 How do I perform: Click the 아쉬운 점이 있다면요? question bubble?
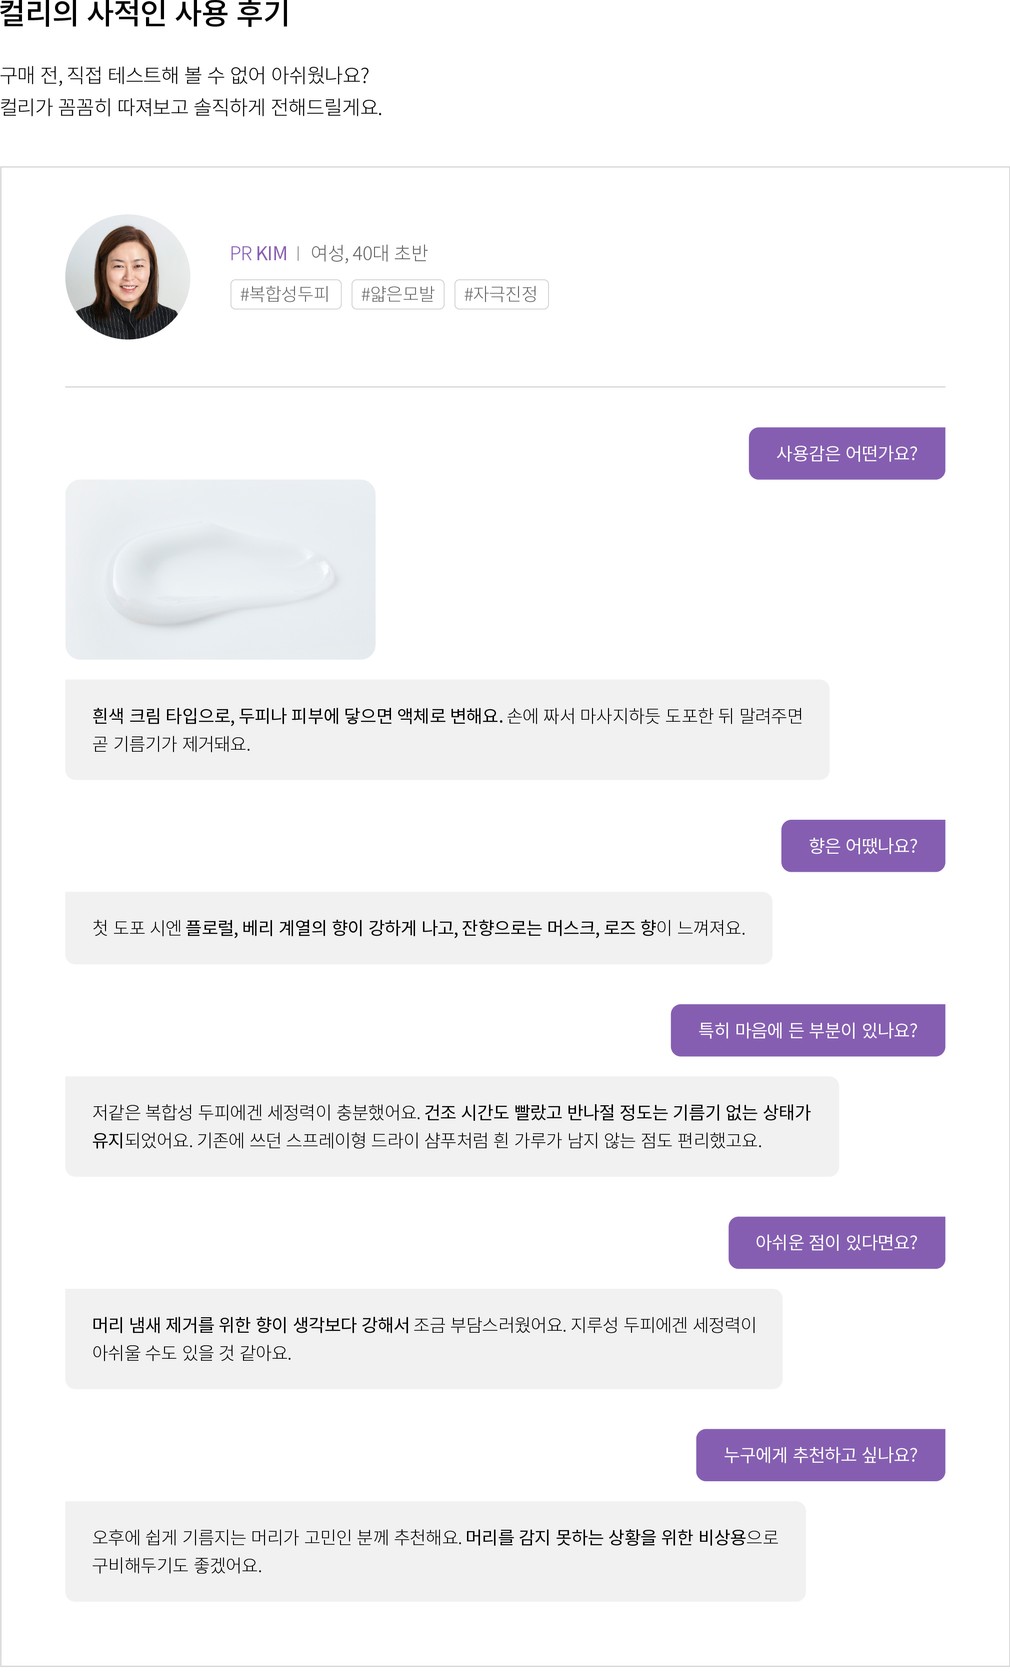[x=836, y=1242]
